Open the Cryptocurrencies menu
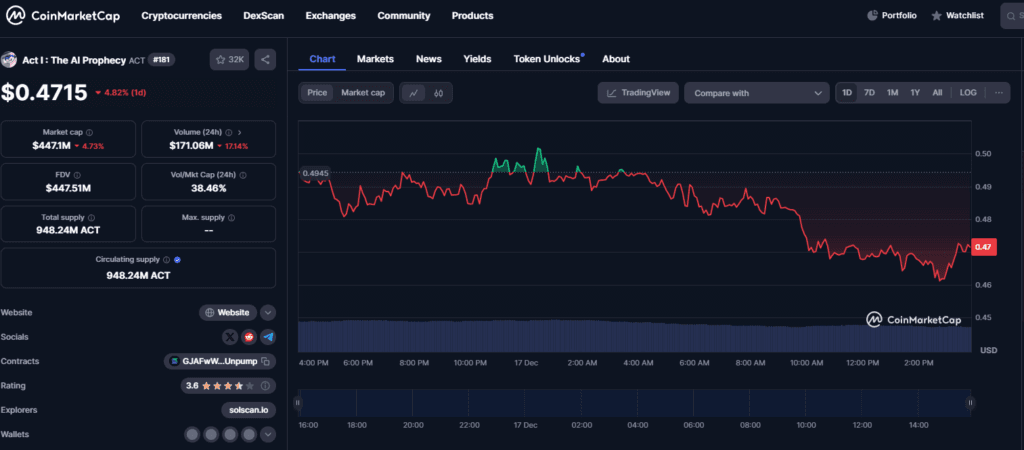 [182, 16]
